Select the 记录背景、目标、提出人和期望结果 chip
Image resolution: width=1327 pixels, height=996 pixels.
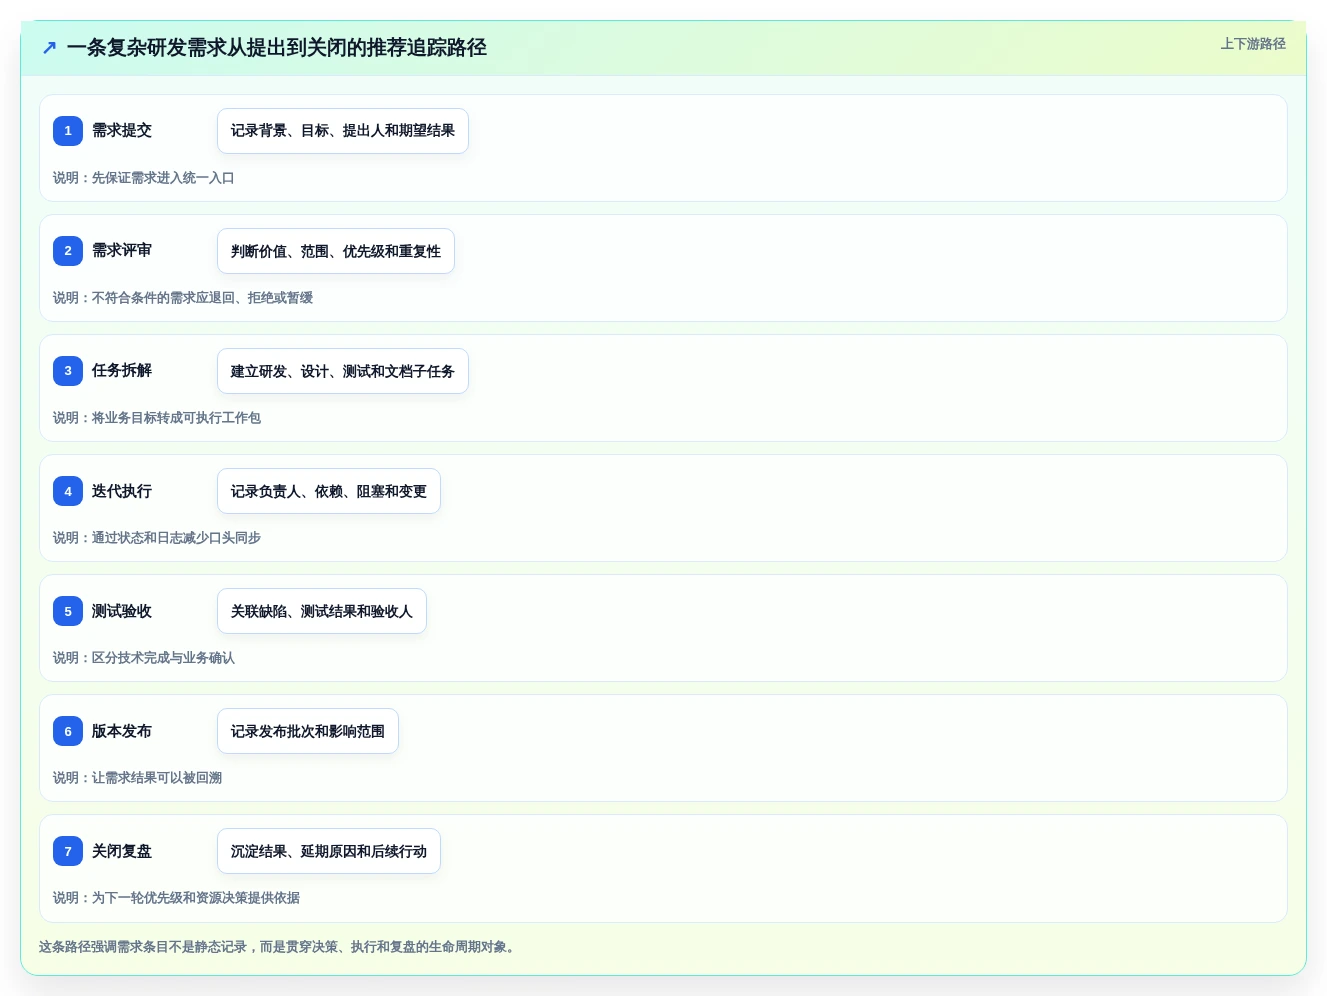click(x=343, y=131)
